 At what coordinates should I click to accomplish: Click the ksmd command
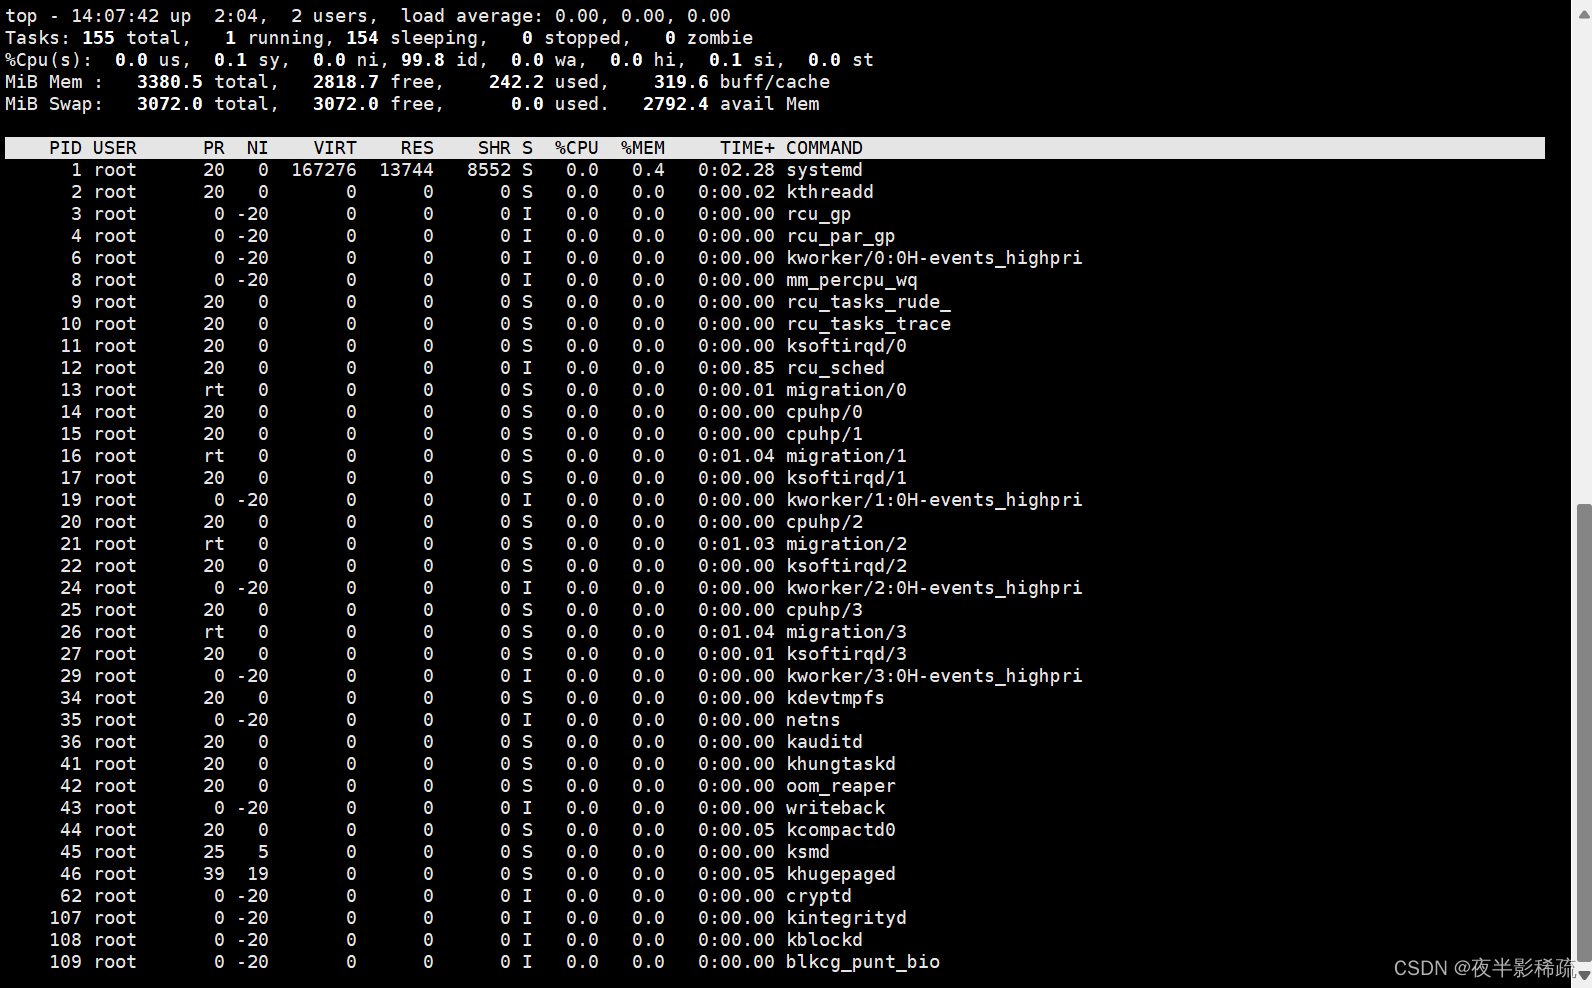pos(808,852)
